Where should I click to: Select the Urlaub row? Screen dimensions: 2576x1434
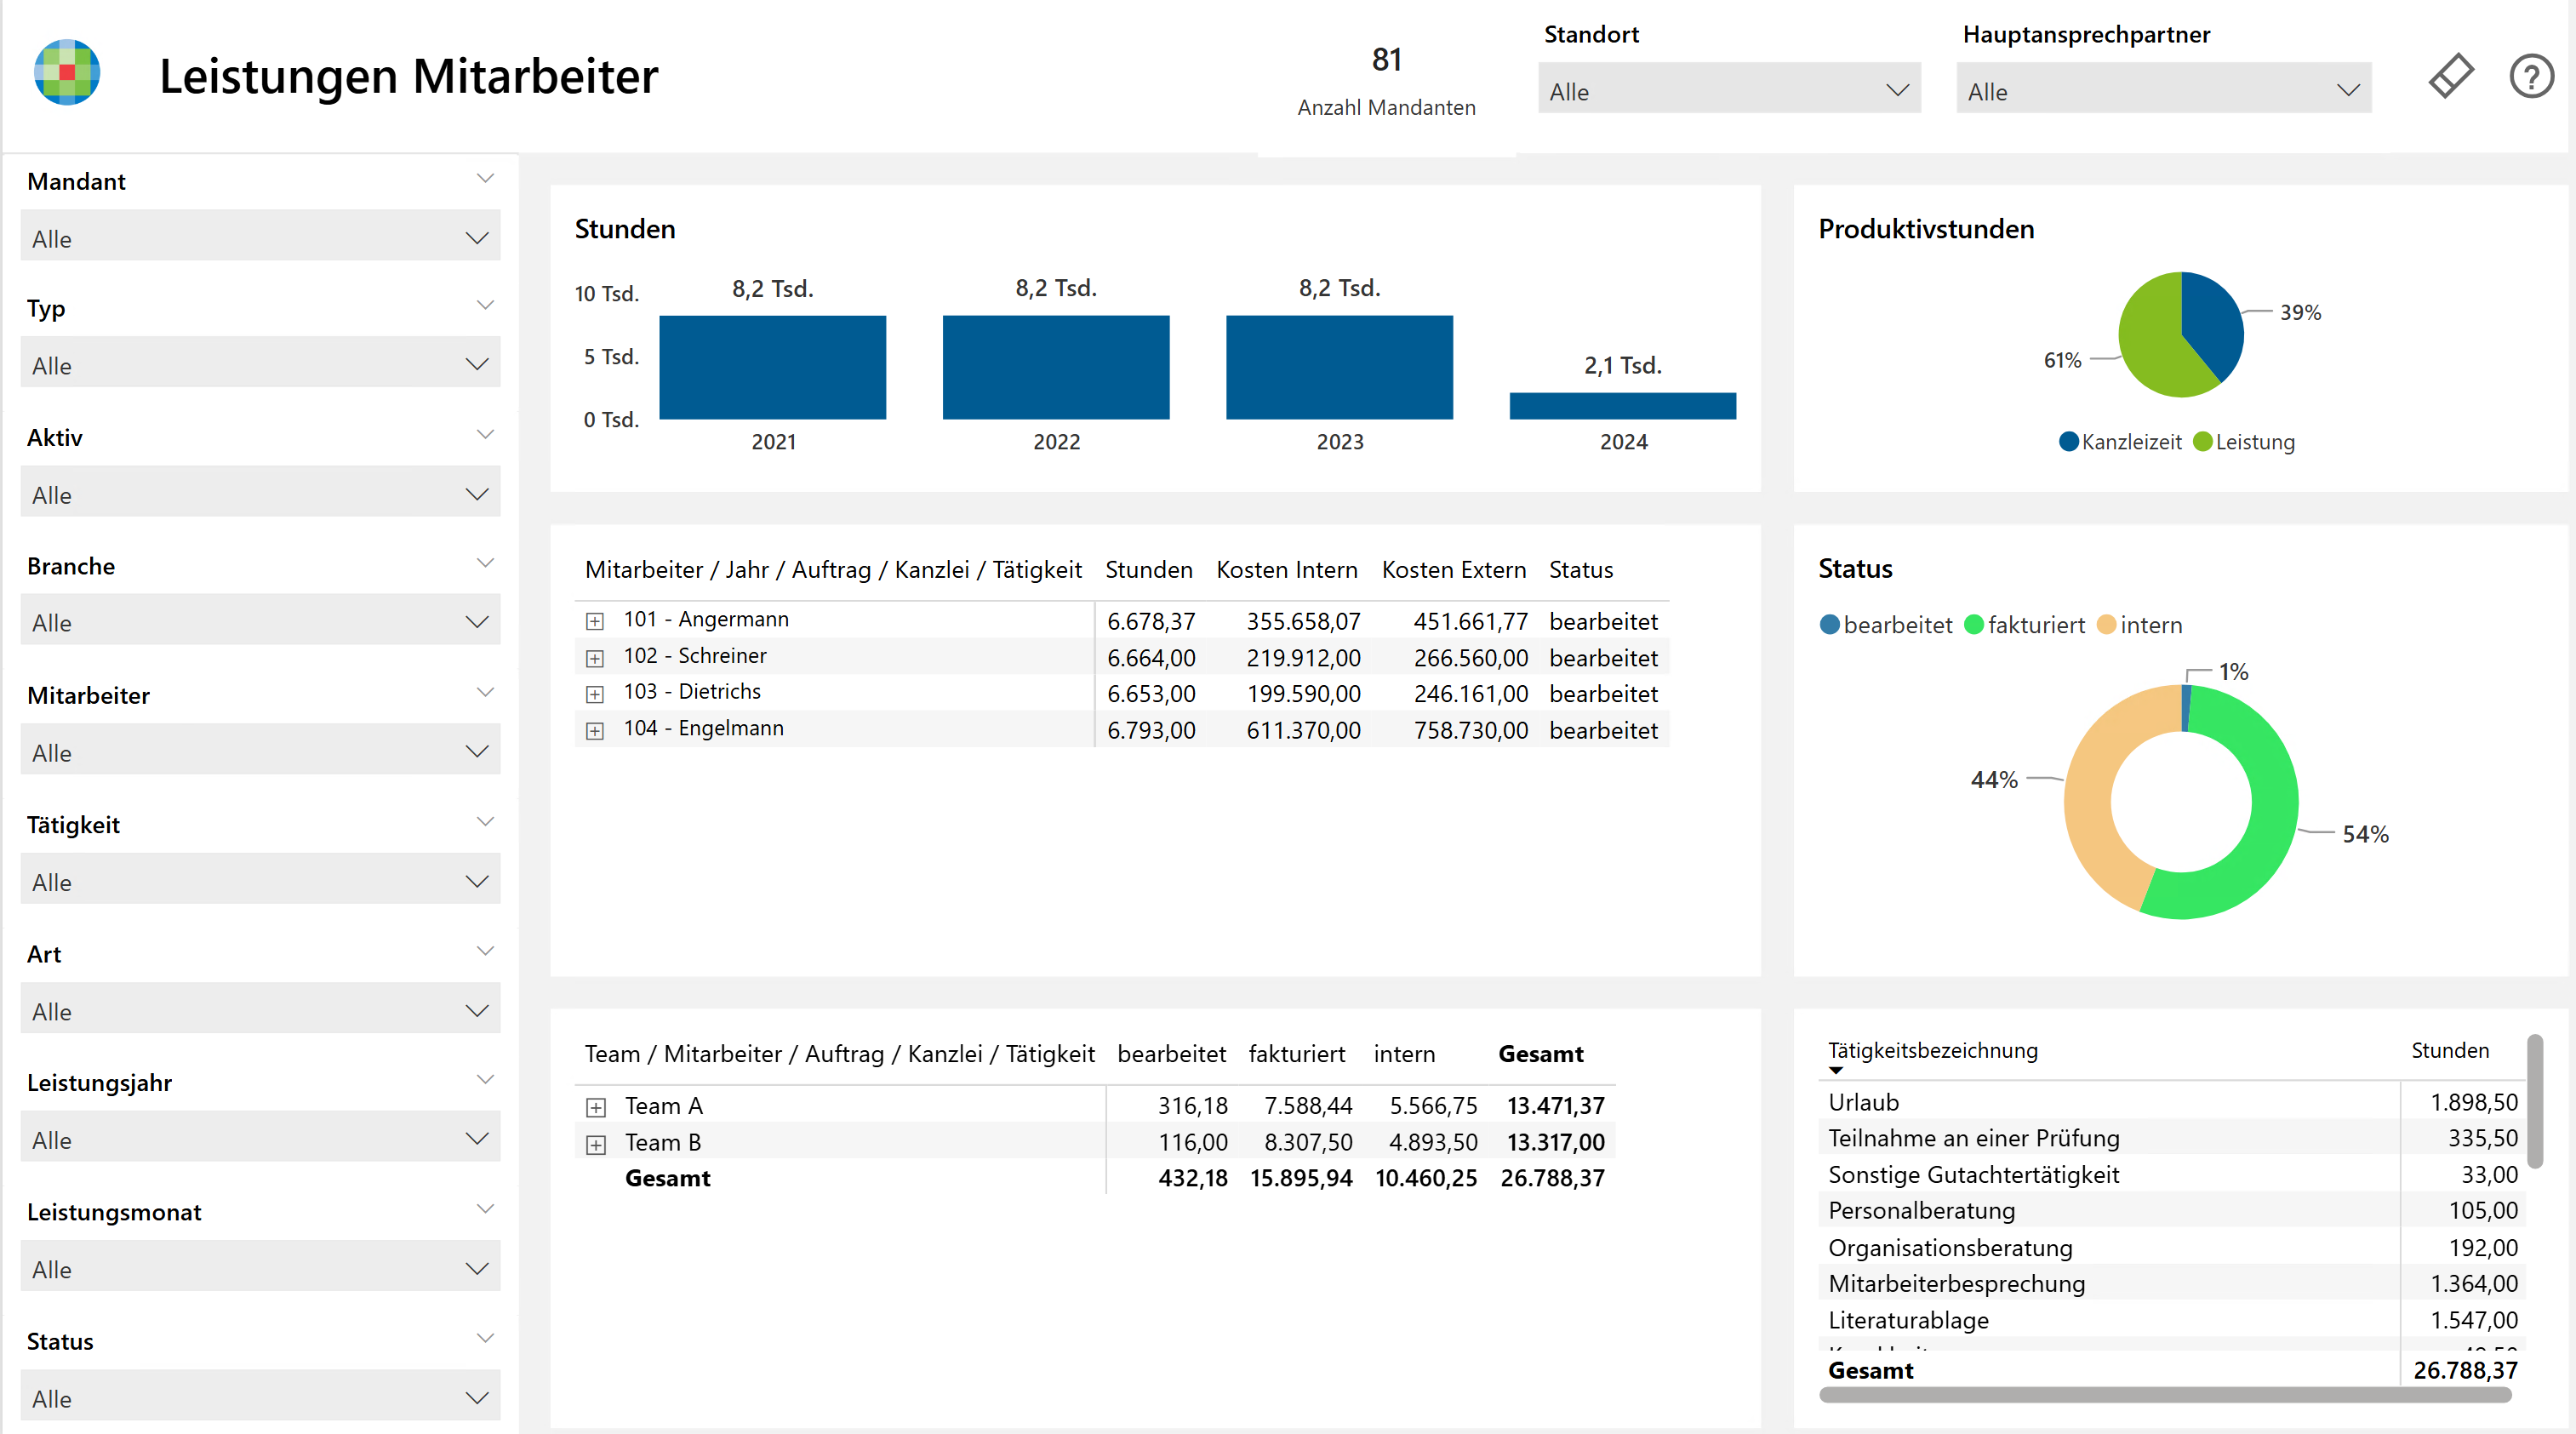tap(2173, 1102)
